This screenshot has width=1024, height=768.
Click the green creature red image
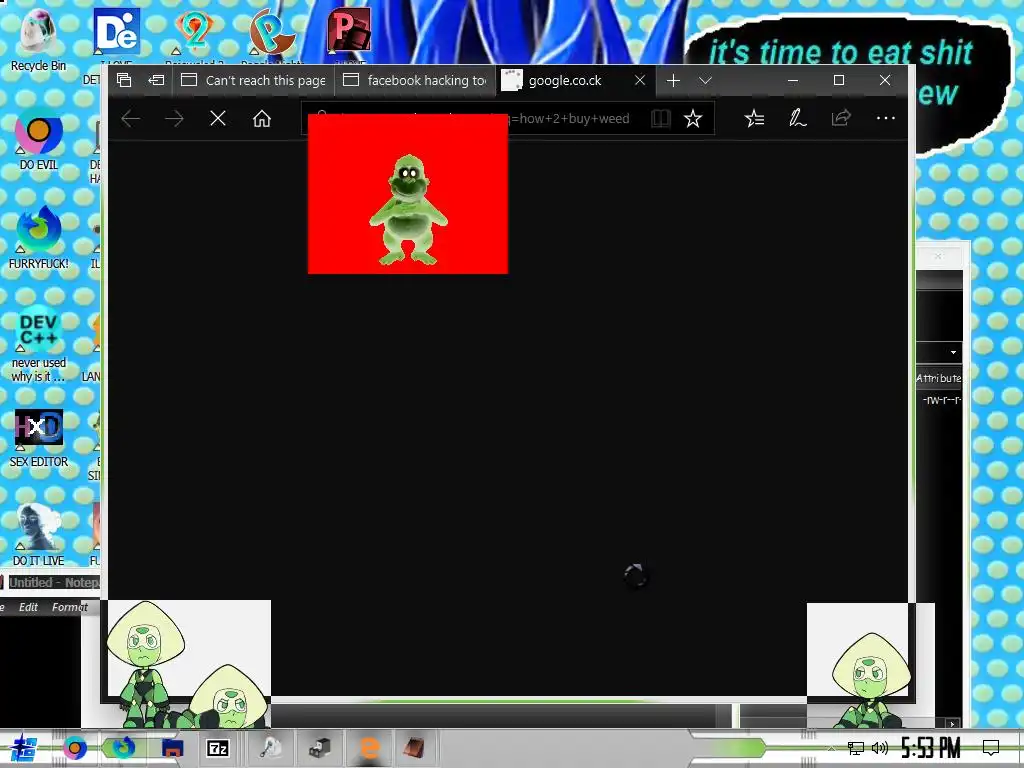coord(408,194)
